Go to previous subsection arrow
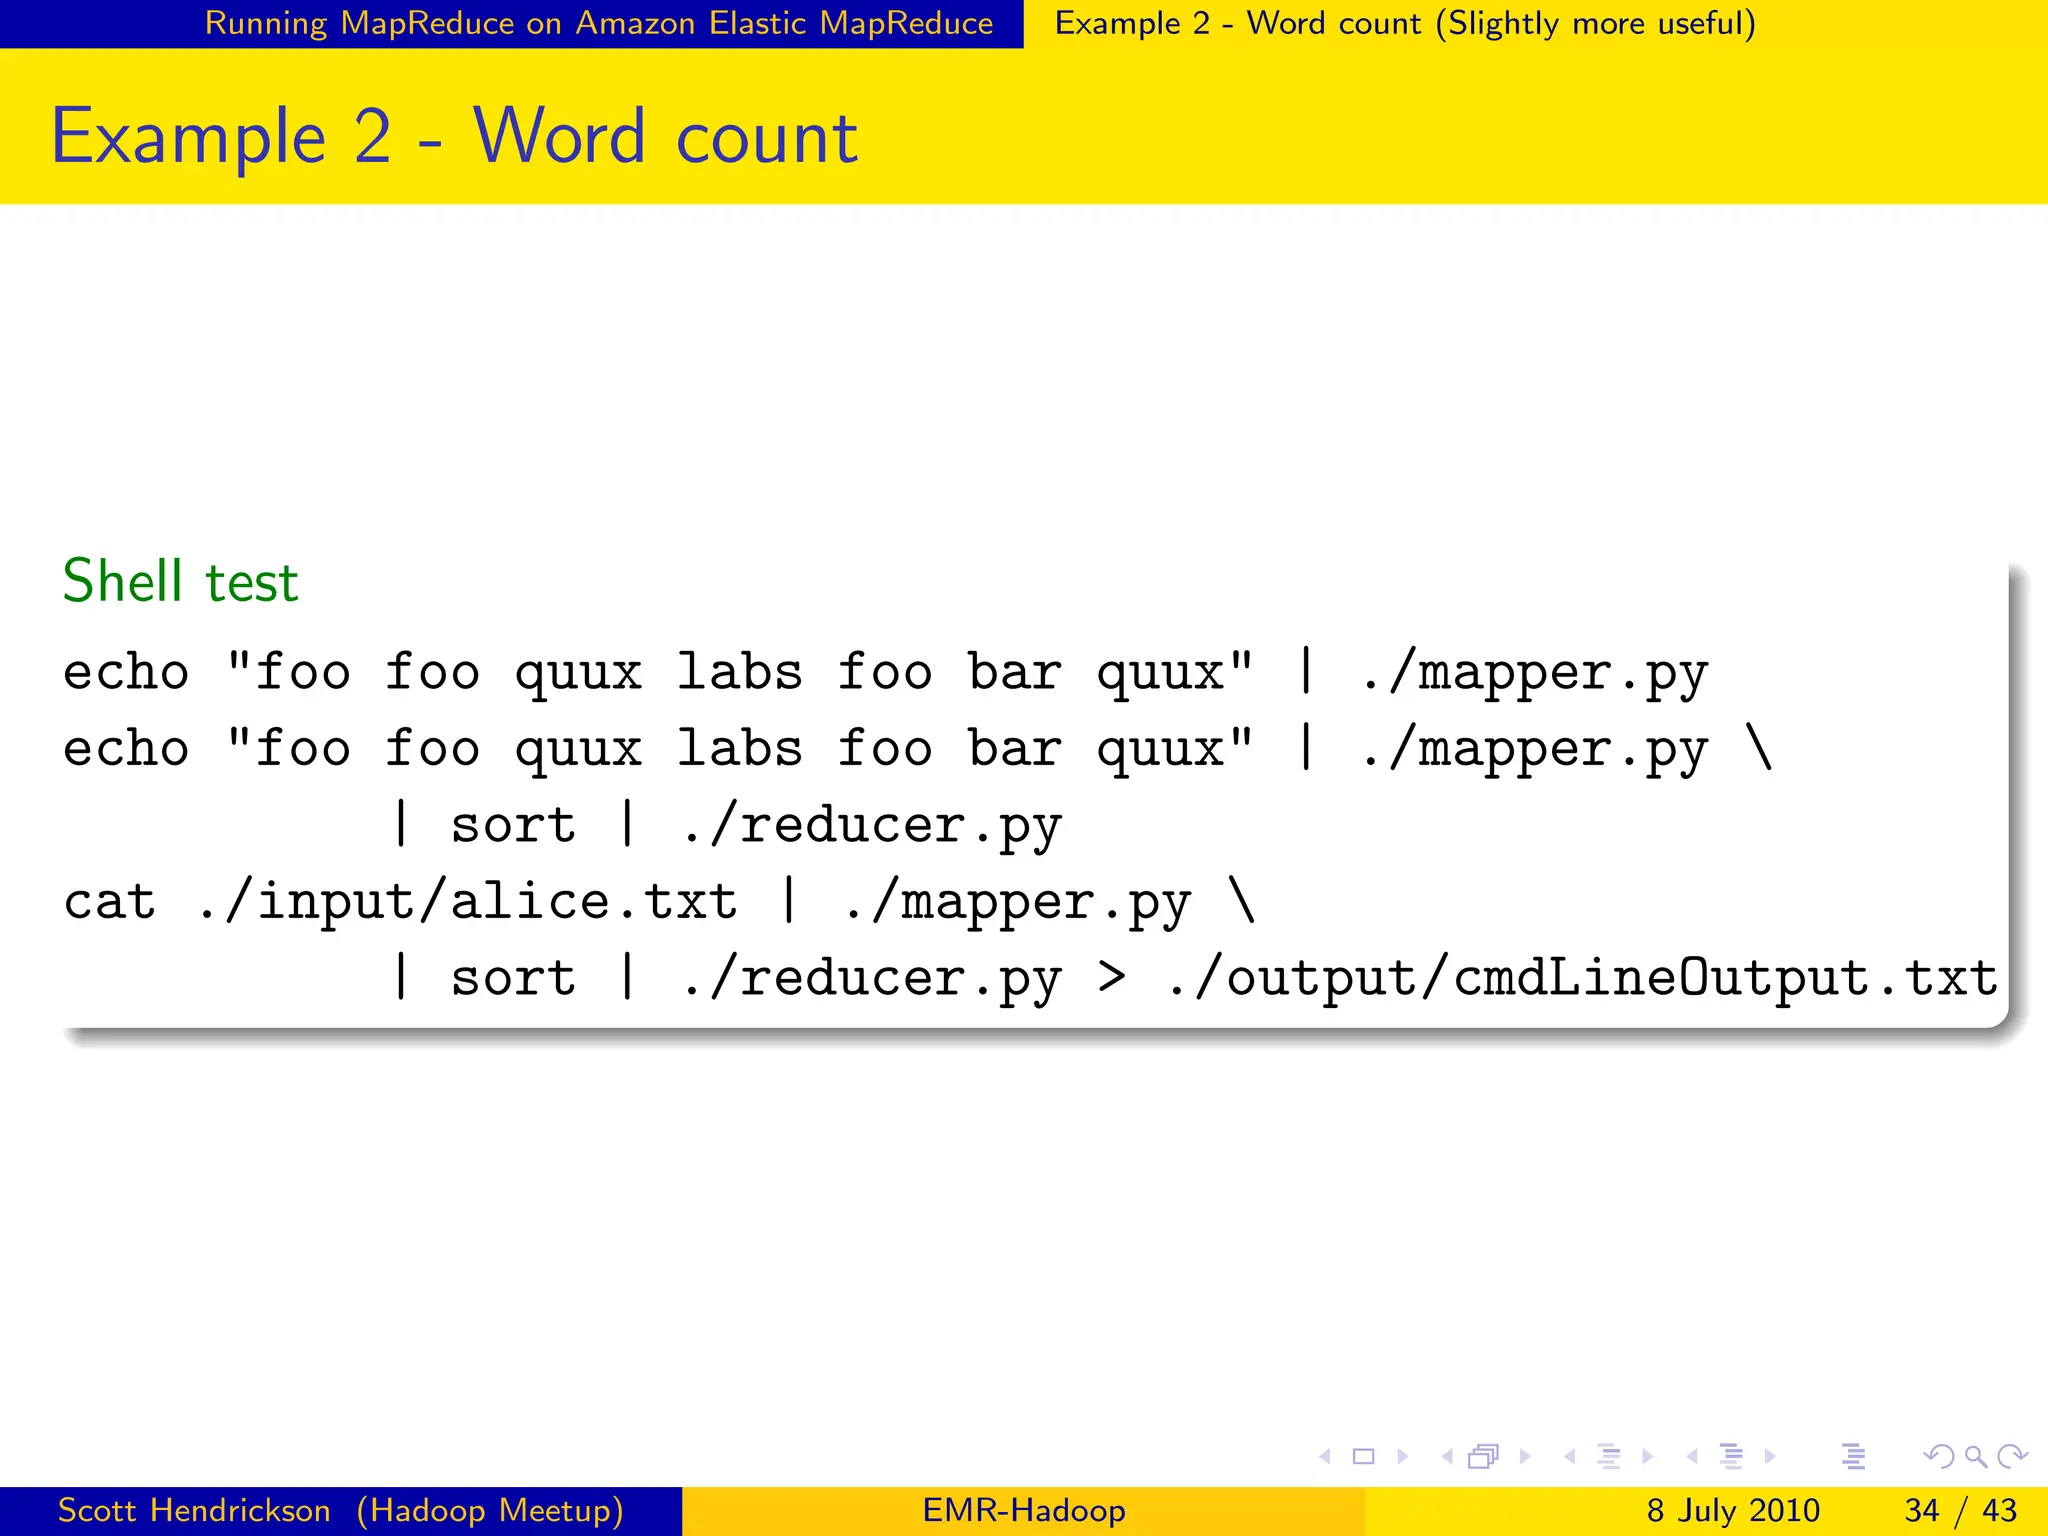2048x1536 pixels. pos(1570,1457)
